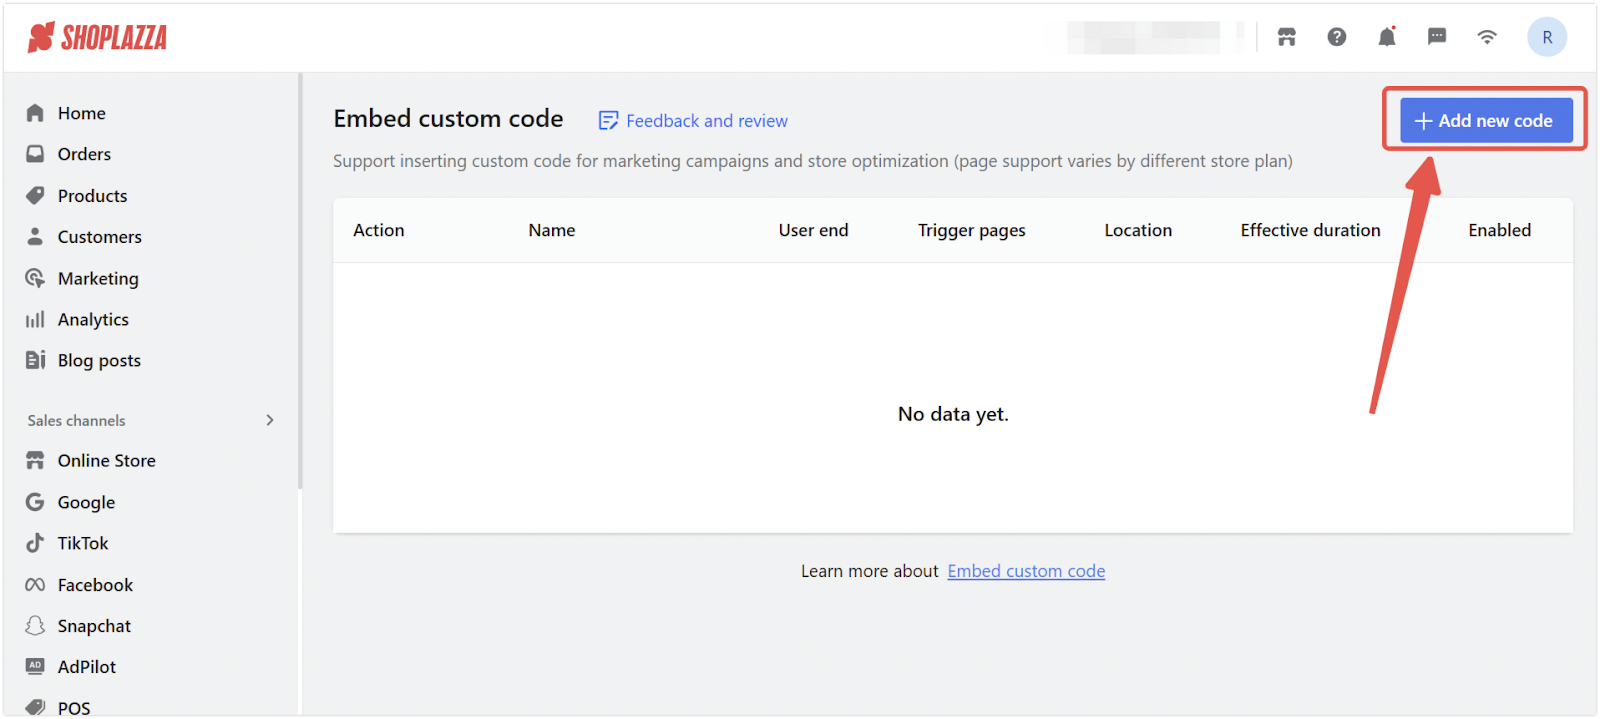Click the TikTok note icon

pyautogui.click(x=35, y=543)
